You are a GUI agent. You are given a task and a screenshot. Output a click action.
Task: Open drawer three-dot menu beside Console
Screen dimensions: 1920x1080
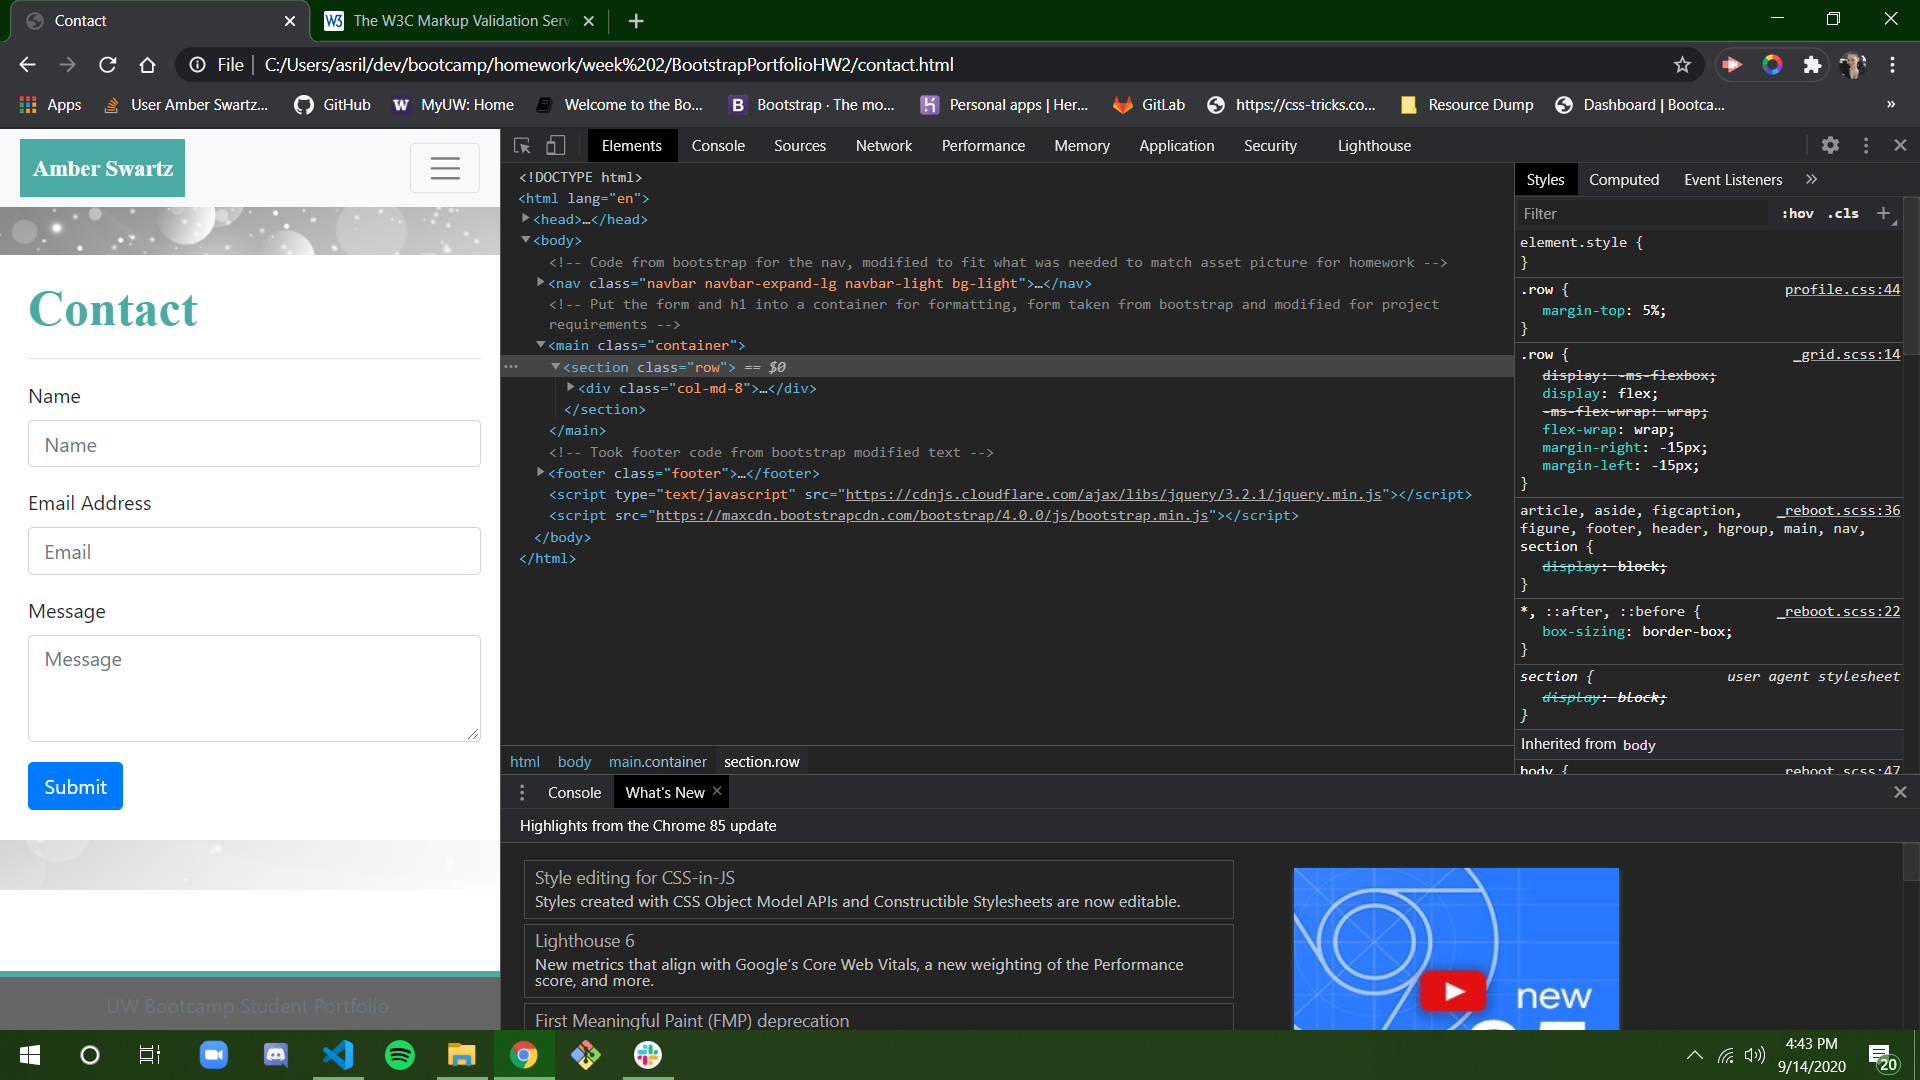[x=522, y=792]
